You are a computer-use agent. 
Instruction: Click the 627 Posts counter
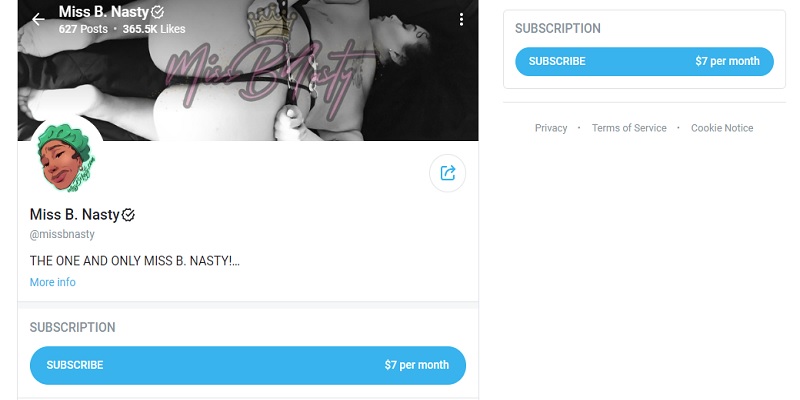point(83,29)
